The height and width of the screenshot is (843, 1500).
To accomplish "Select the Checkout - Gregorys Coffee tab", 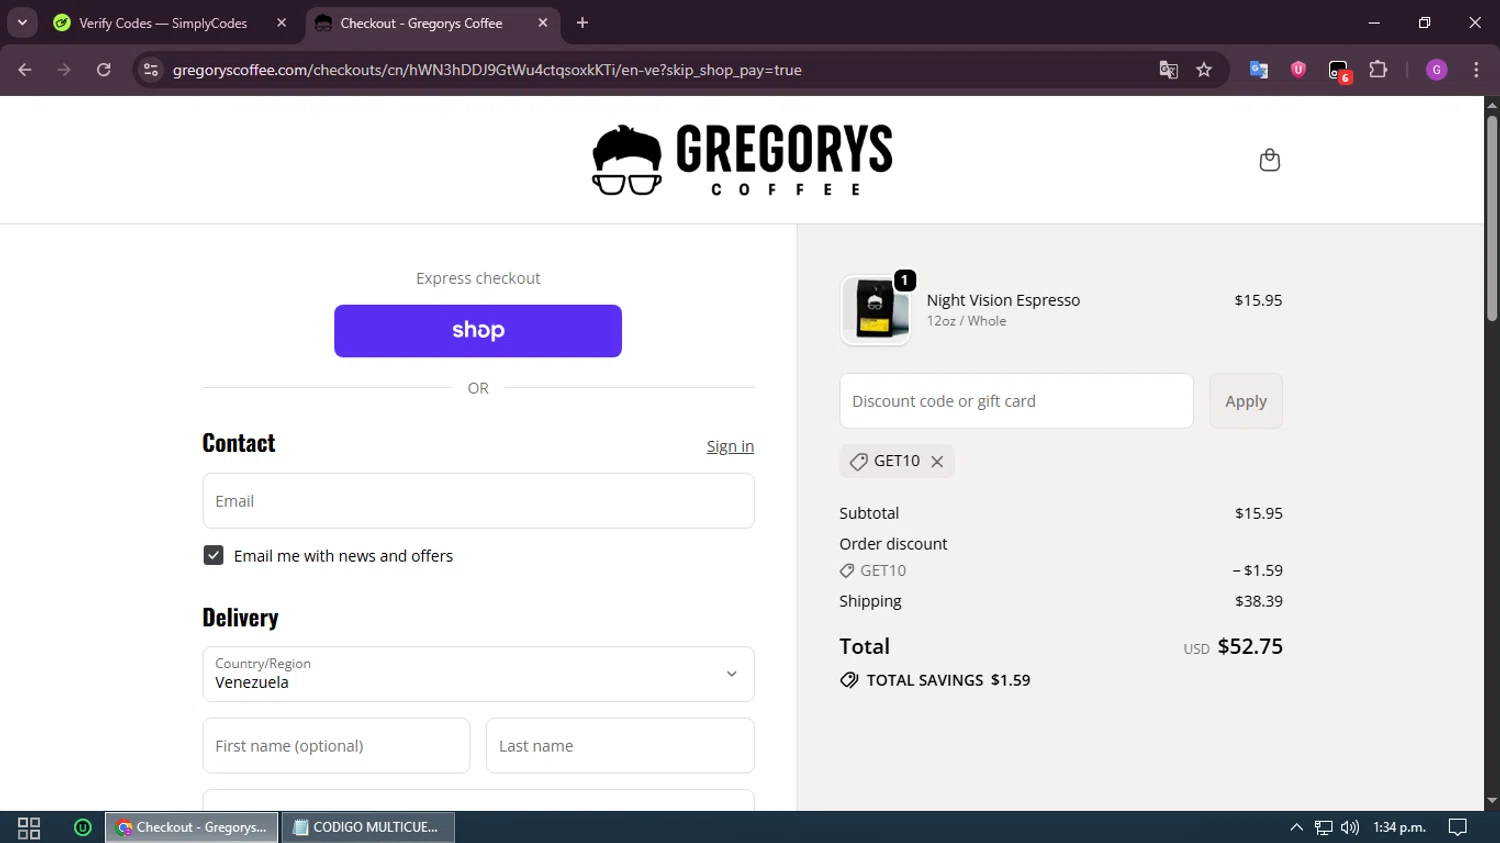I will (421, 23).
